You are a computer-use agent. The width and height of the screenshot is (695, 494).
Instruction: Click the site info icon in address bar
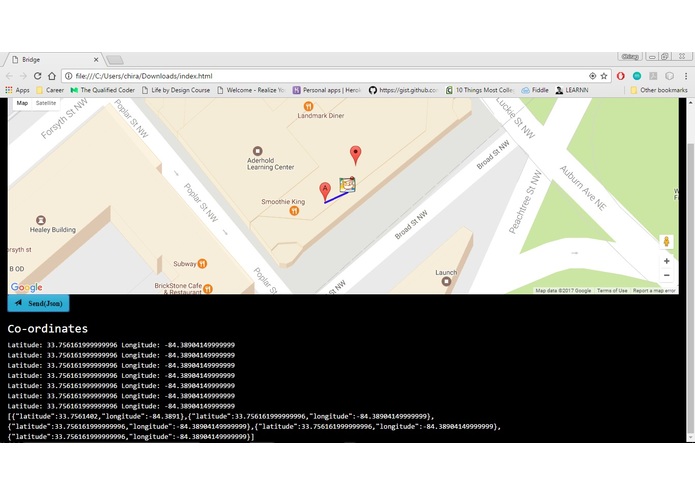69,76
